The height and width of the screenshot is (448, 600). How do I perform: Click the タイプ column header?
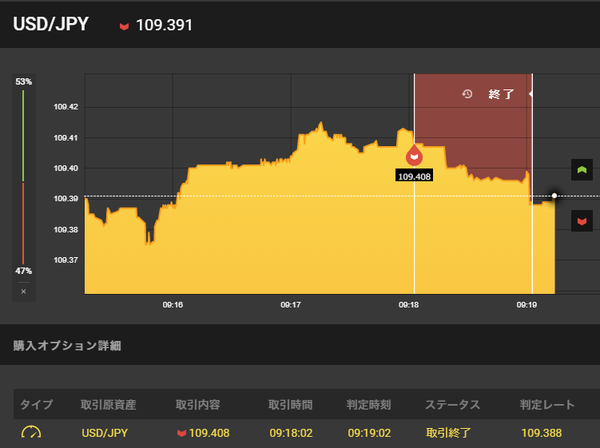(x=36, y=404)
